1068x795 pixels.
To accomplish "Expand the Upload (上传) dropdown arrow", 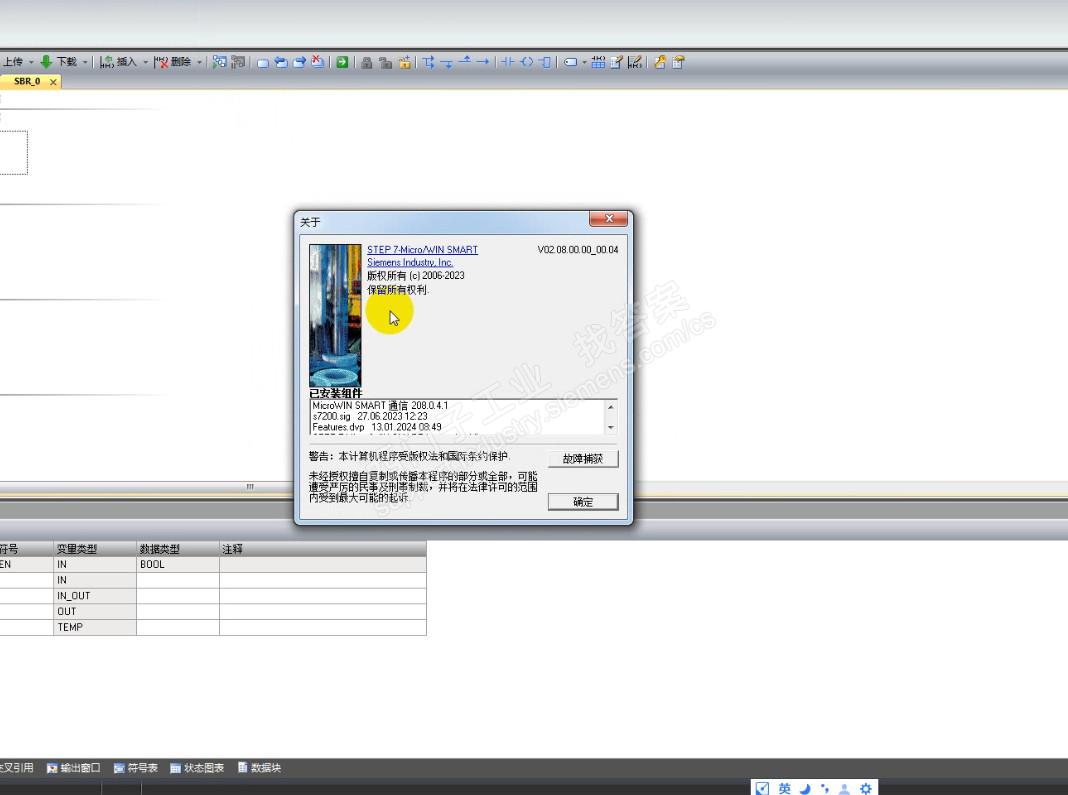I will [31, 62].
